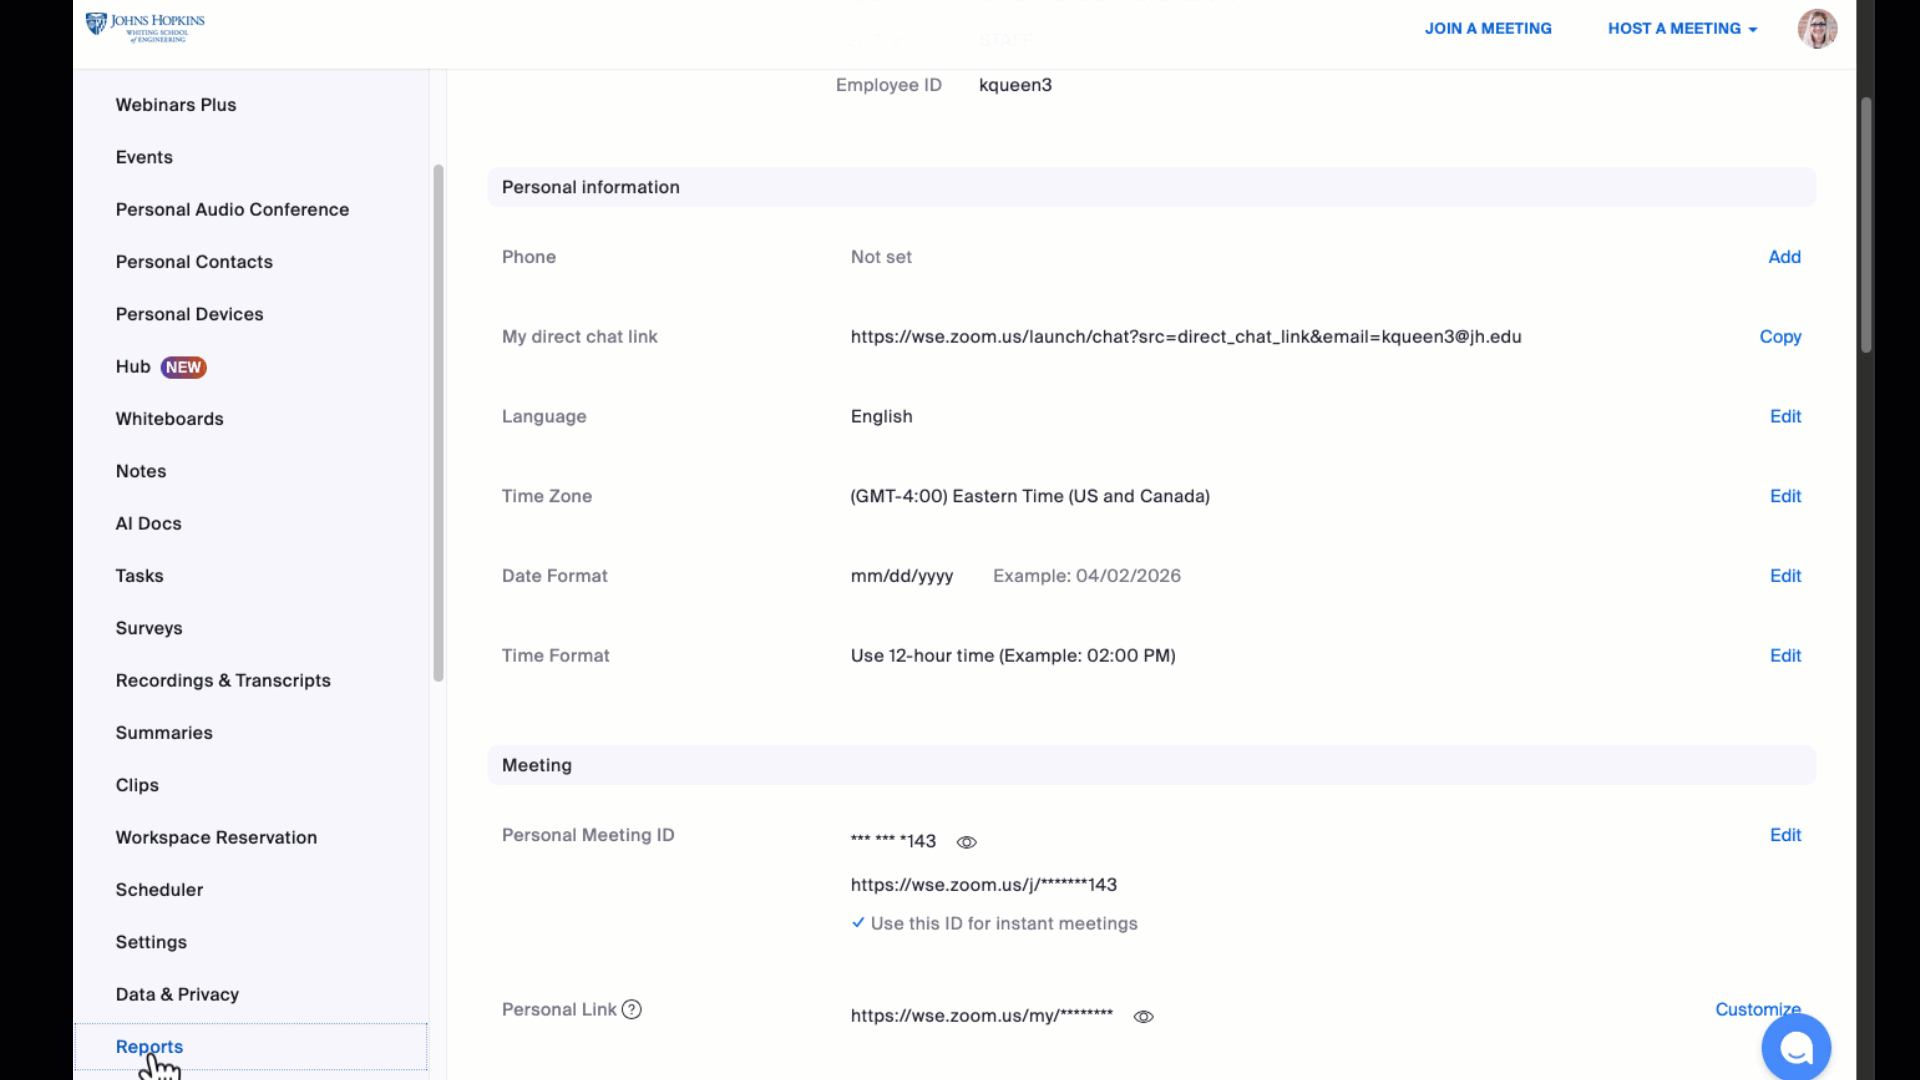Toggle Use this ID for instant meetings
The image size is (1920, 1080).
tap(994, 923)
